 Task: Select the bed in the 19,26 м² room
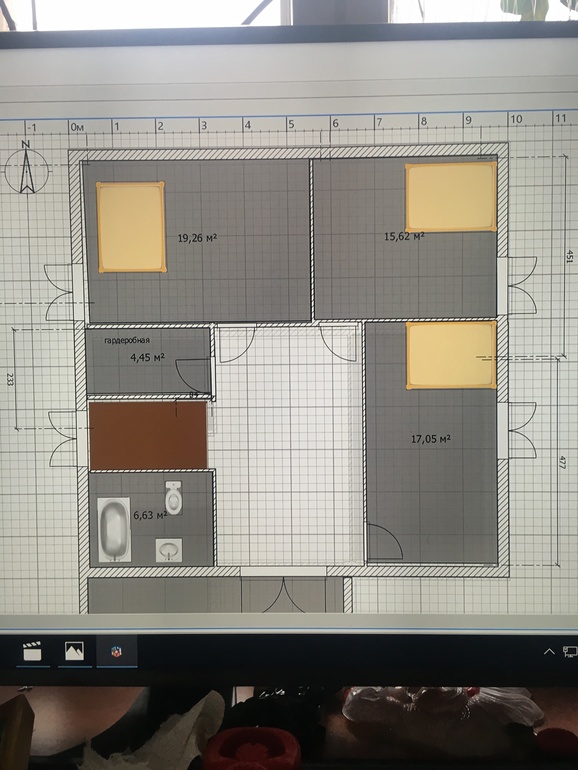pos(131,227)
